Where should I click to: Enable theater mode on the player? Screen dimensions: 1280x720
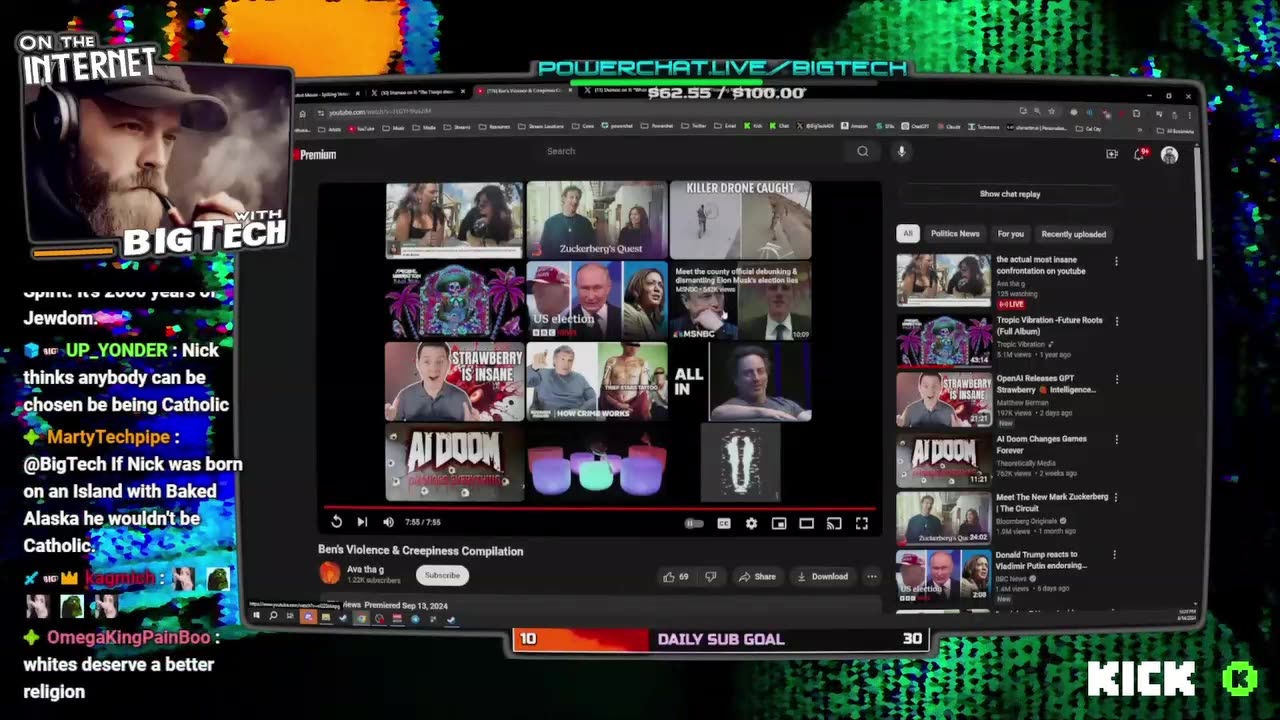[806, 523]
